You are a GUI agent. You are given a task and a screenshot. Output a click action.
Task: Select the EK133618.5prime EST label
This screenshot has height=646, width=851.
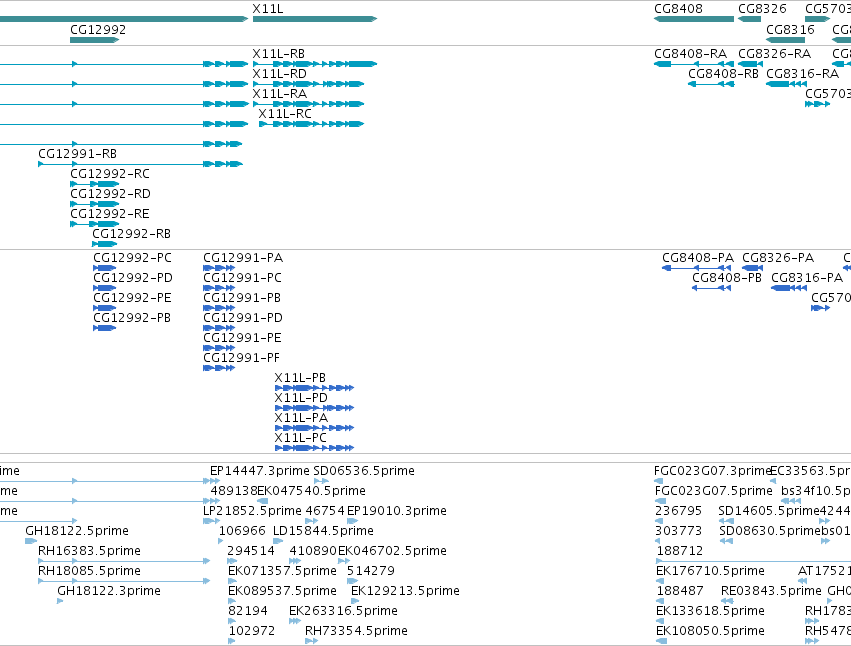(710, 612)
